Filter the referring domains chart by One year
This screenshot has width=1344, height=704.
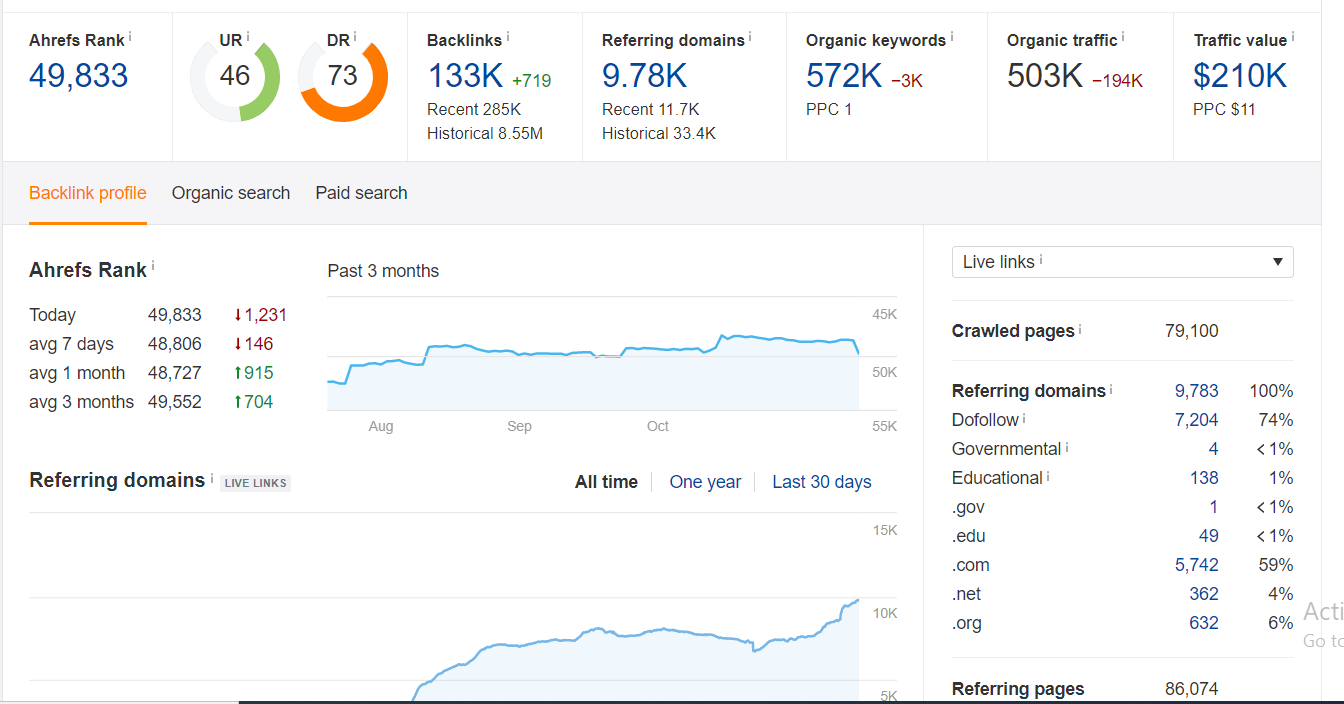[x=705, y=481]
